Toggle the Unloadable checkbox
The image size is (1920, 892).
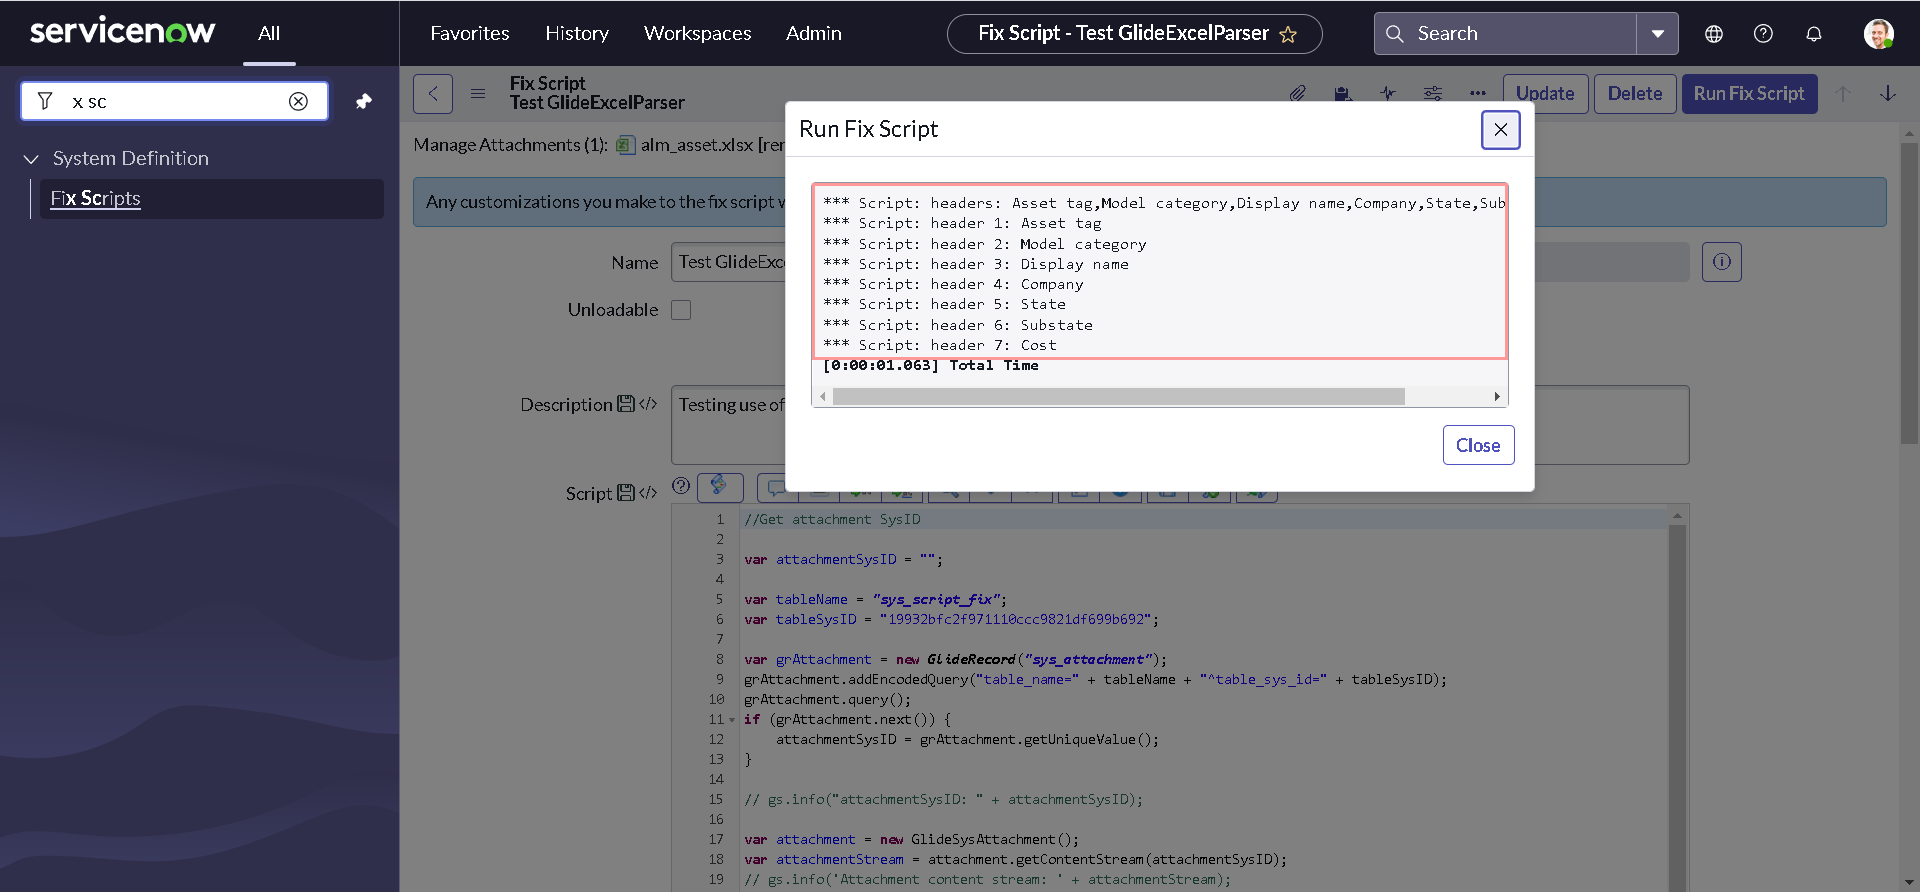[681, 310]
